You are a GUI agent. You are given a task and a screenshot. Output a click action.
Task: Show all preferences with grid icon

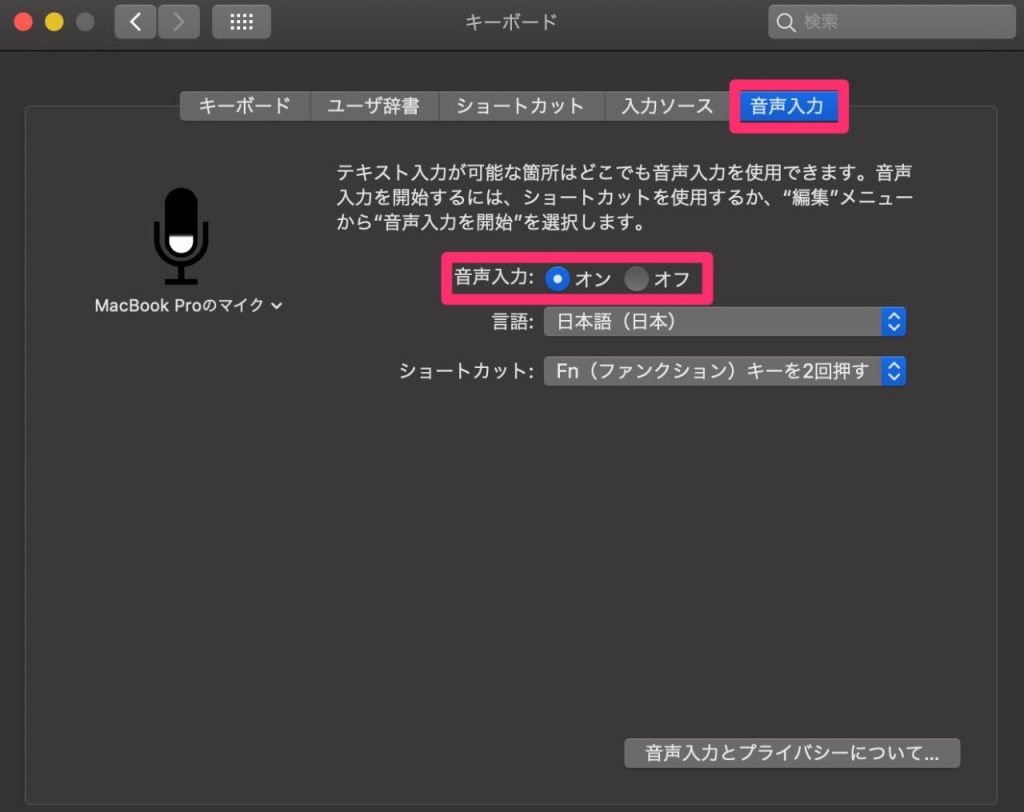241,22
